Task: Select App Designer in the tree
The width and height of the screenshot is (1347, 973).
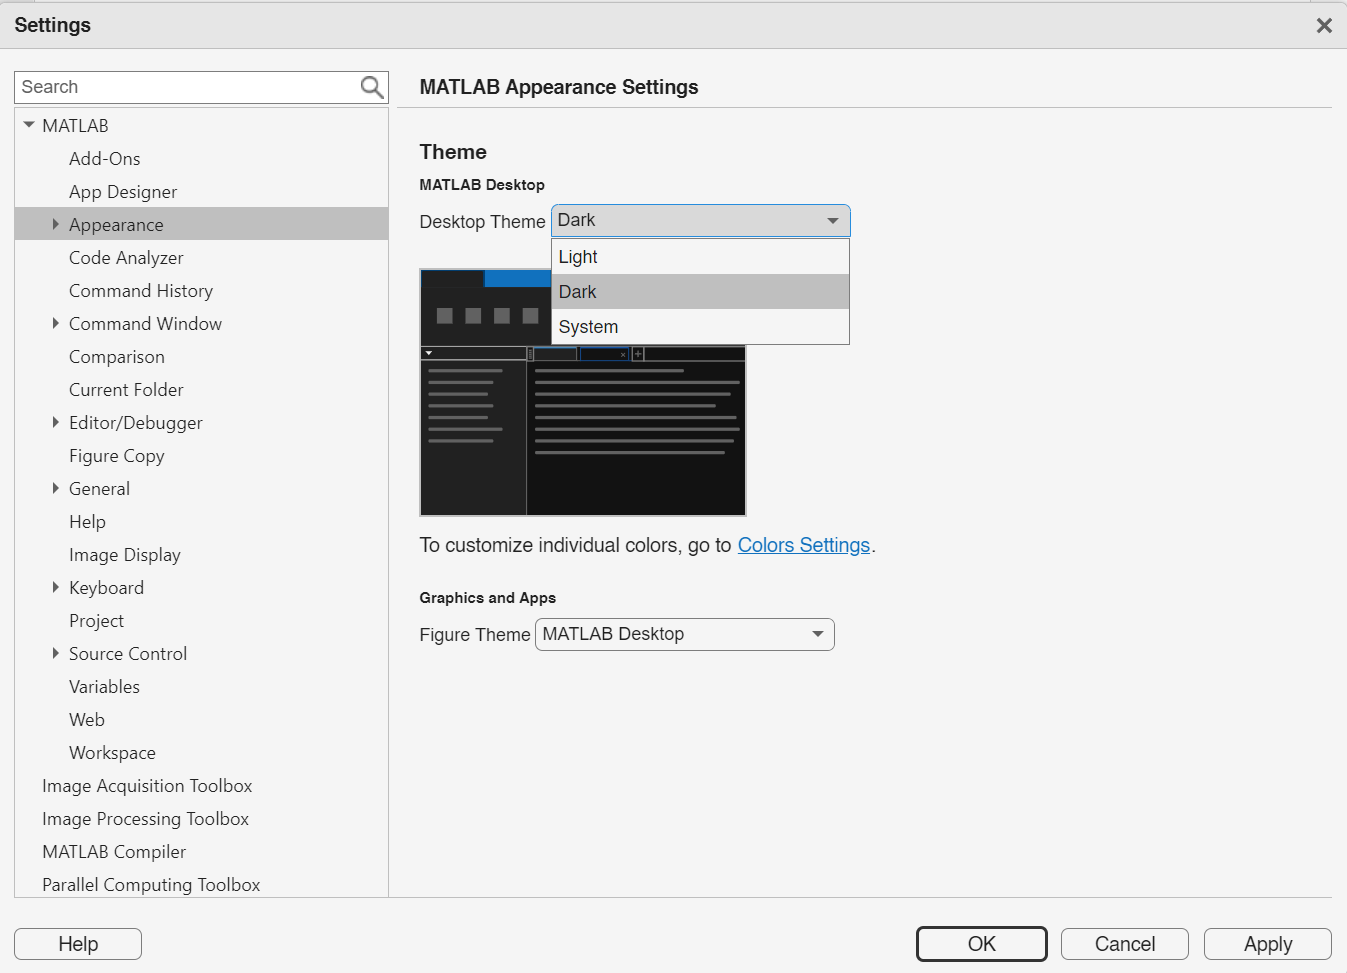Action: pos(123,191)
